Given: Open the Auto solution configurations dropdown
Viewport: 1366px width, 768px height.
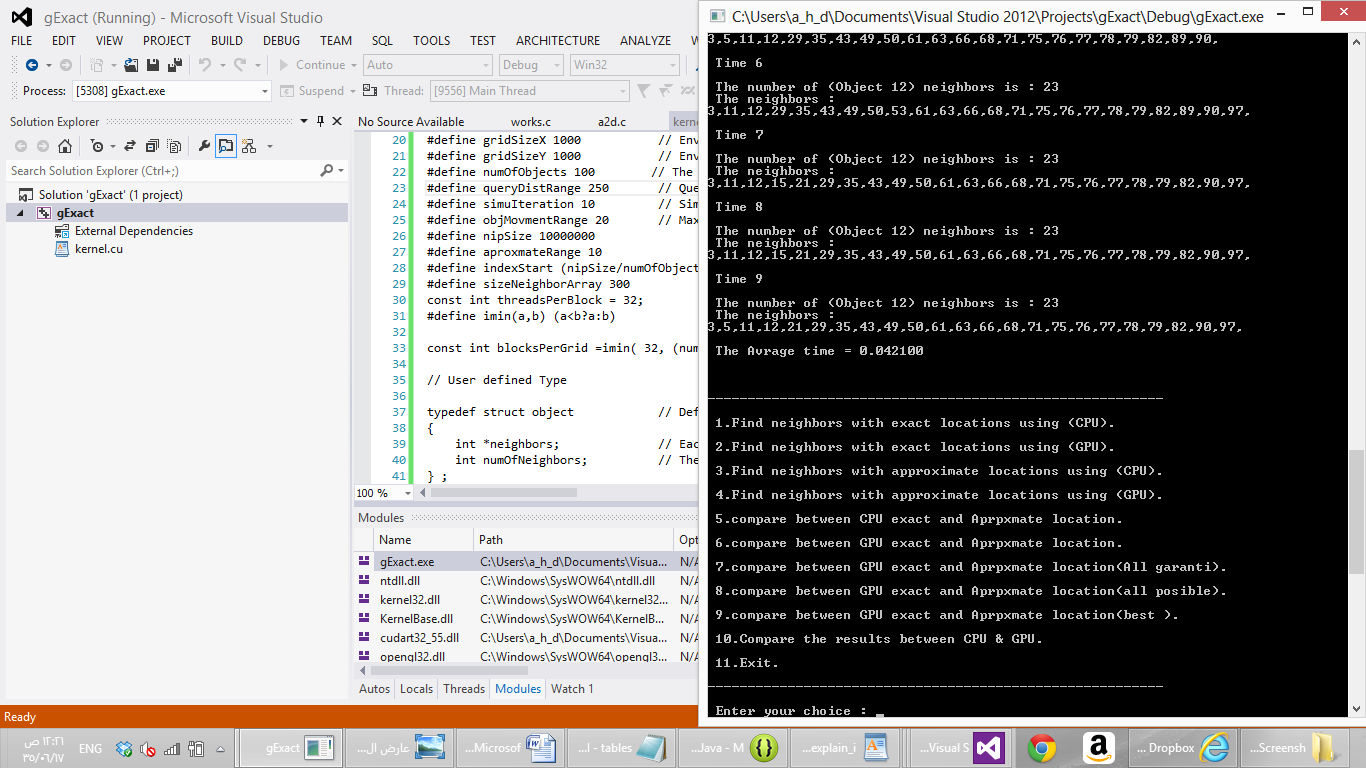Looking at the screenshot, I should (427, 65).
